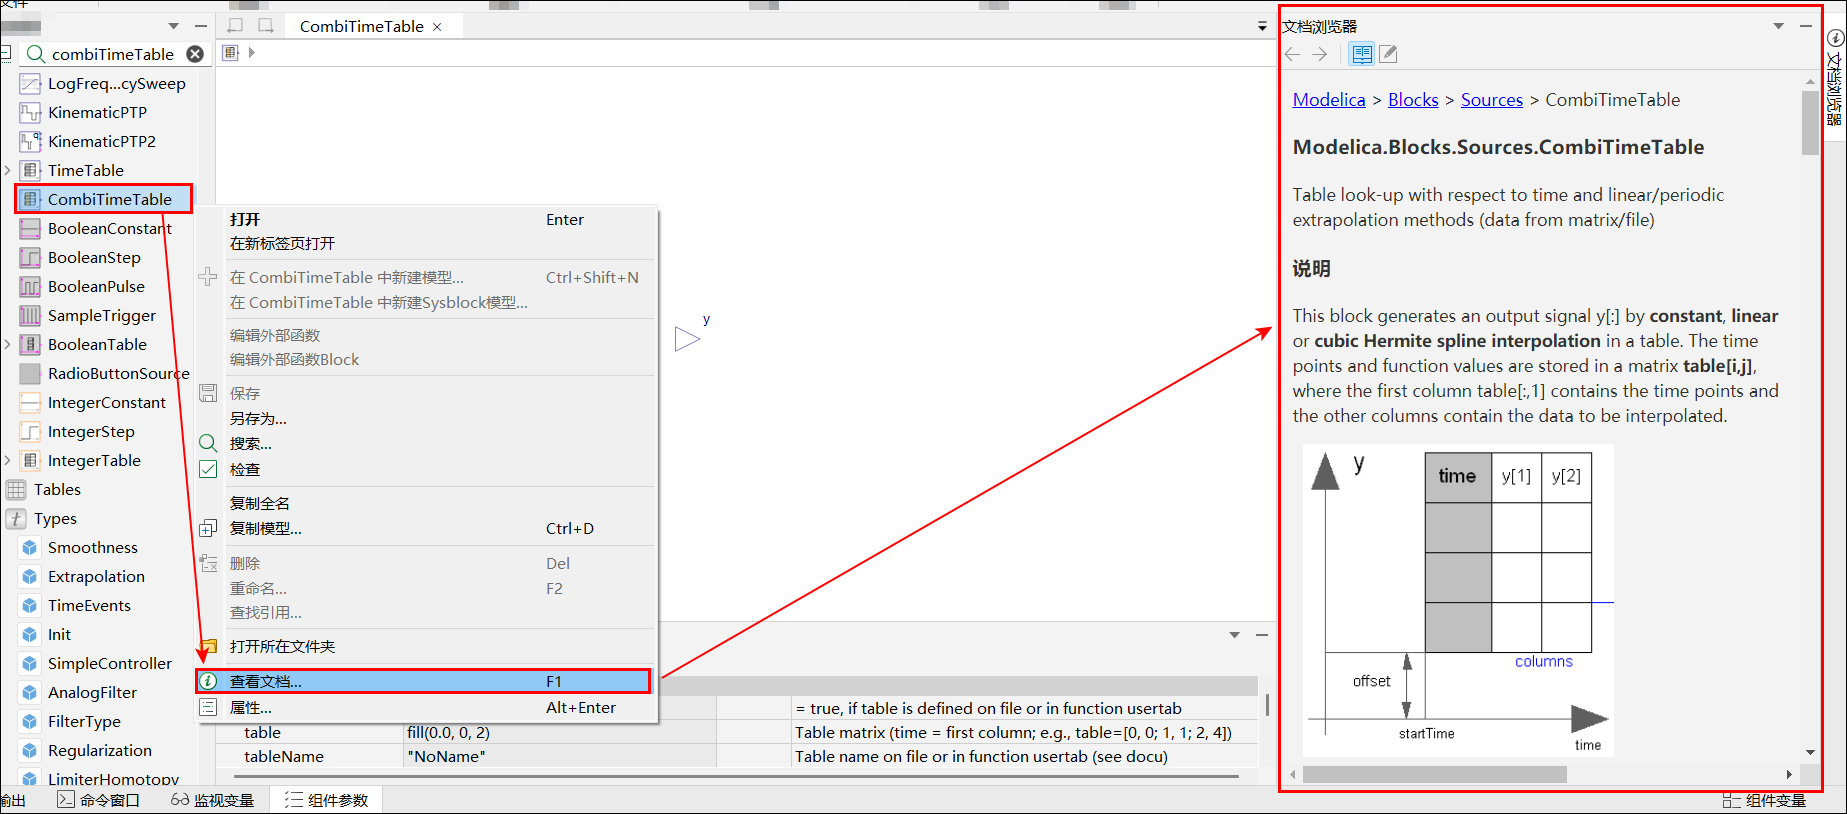
Task: Click the BooleanConstant block icon
Action: (31, 229)
